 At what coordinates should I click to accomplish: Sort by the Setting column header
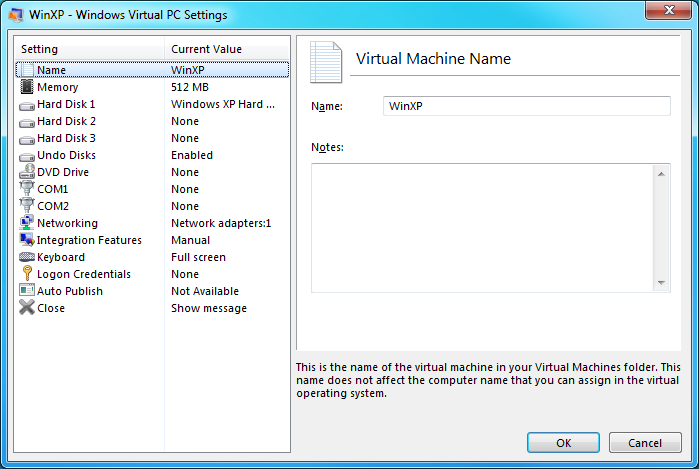pos(90,49)
